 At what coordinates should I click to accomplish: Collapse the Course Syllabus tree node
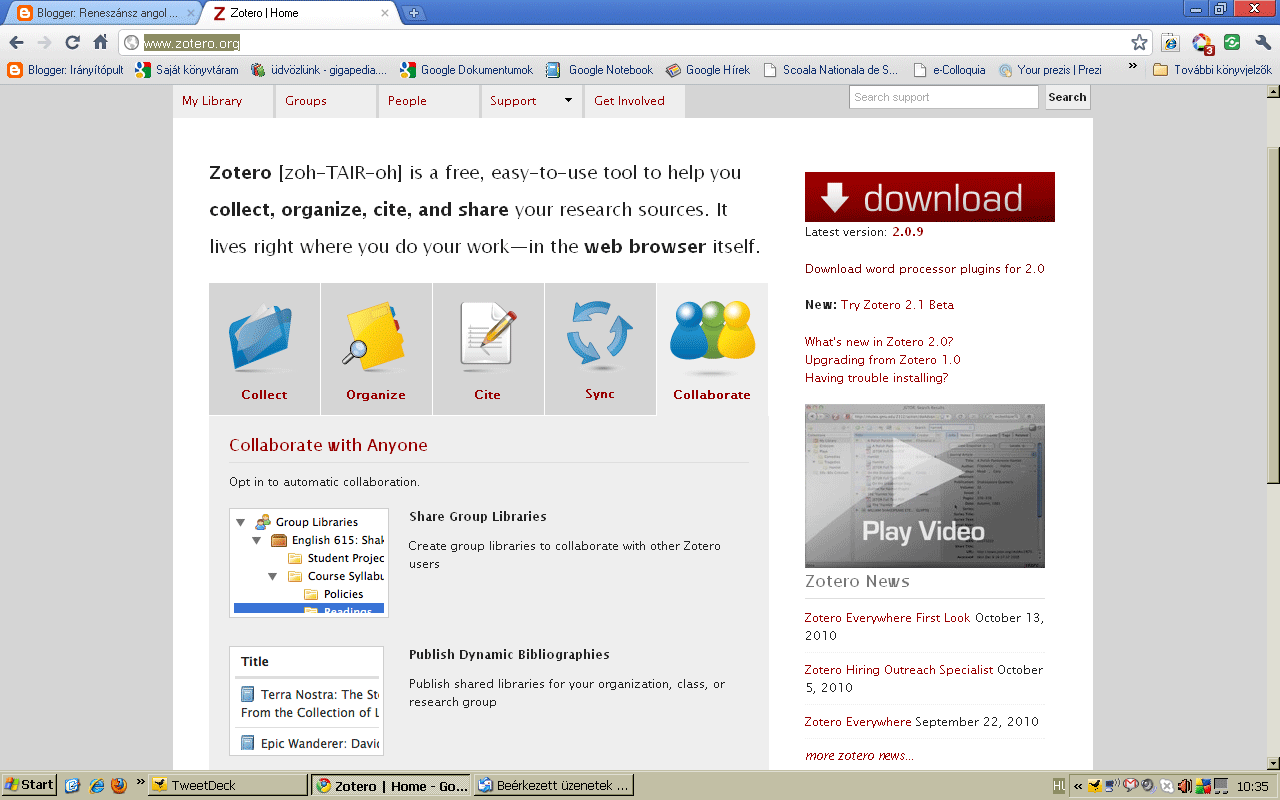click(x=273, y=576)
